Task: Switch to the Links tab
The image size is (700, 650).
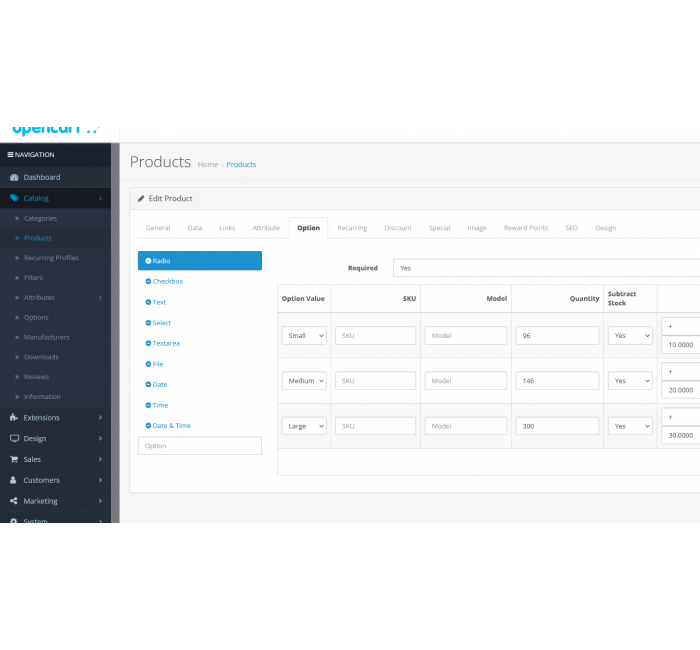Action: [227, 228]
